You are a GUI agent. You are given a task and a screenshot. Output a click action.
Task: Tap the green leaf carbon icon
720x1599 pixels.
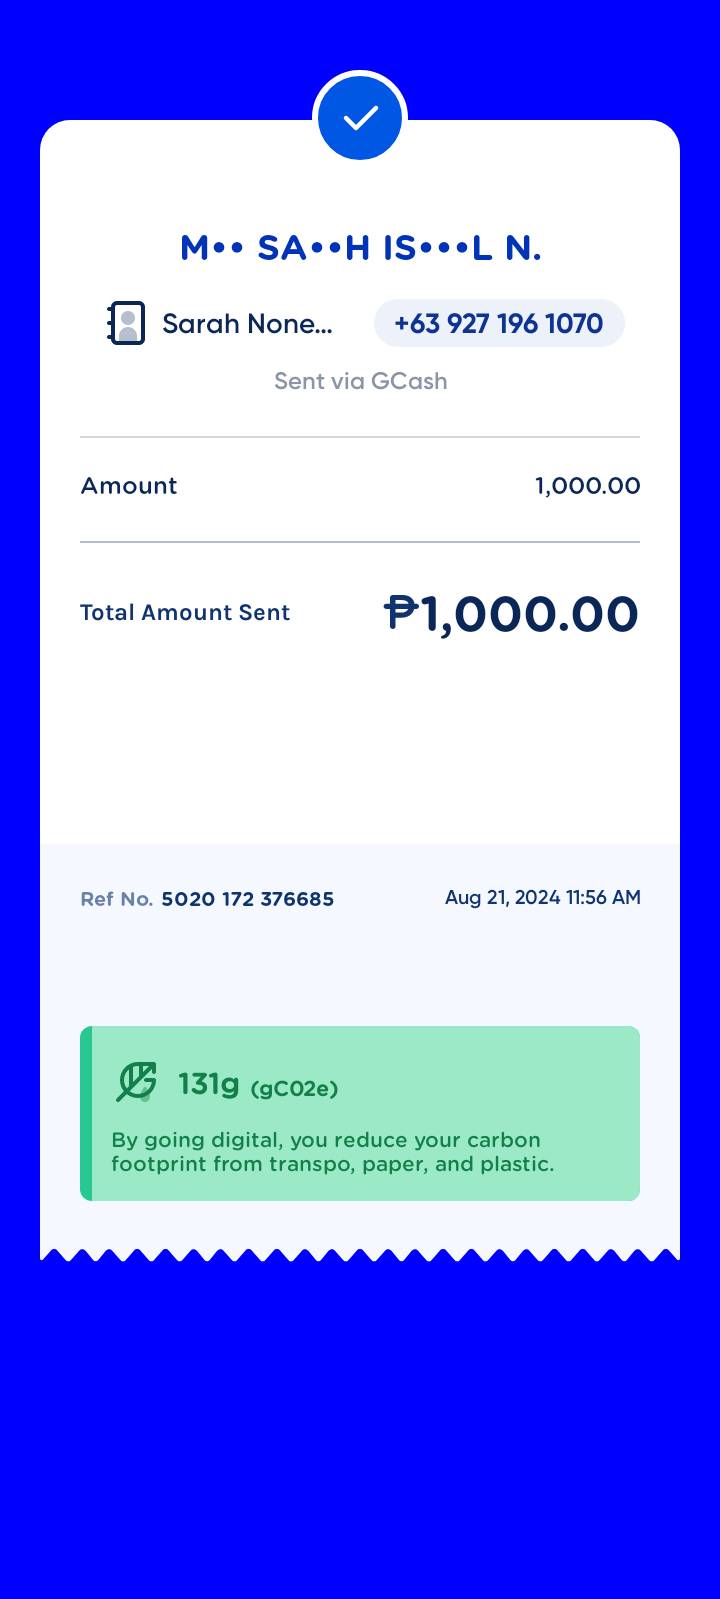point(137,1082)
